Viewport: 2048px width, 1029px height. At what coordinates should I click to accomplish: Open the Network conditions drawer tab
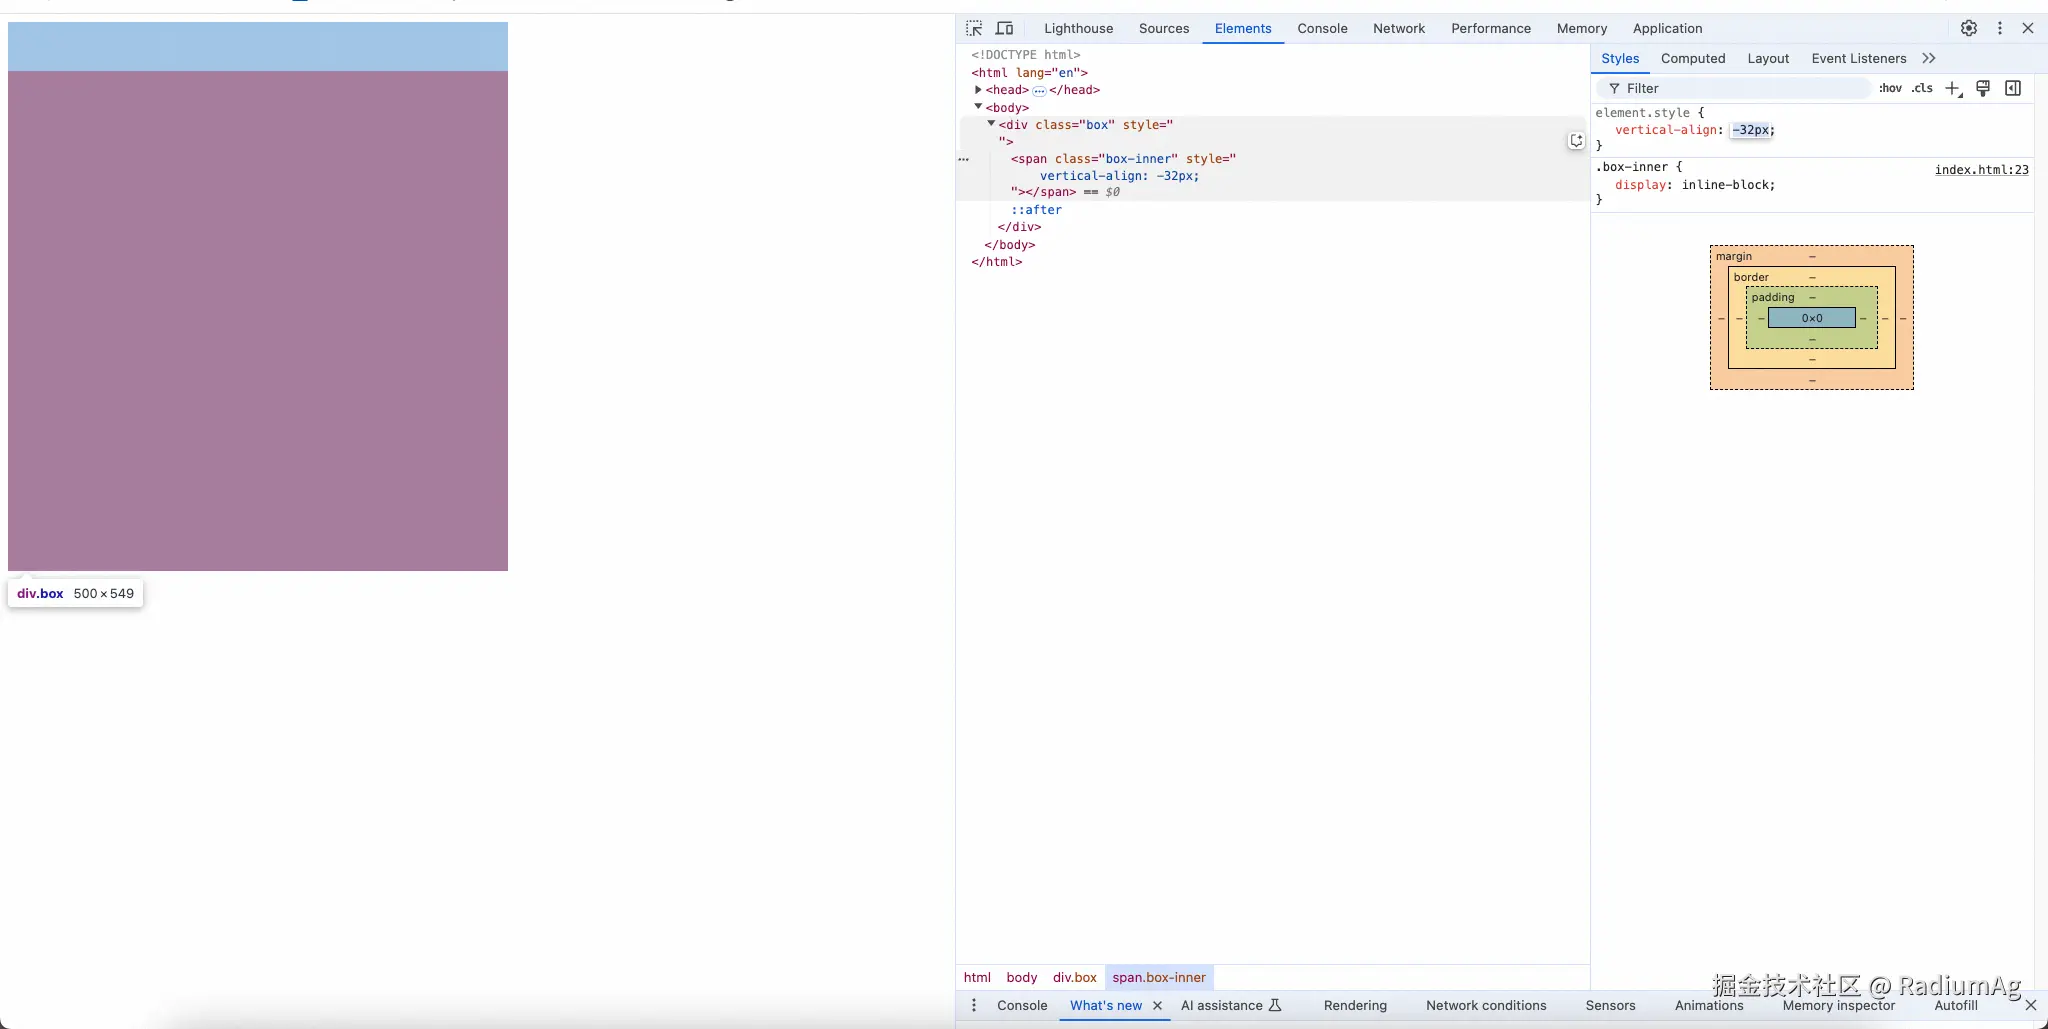(1486, 1005)
